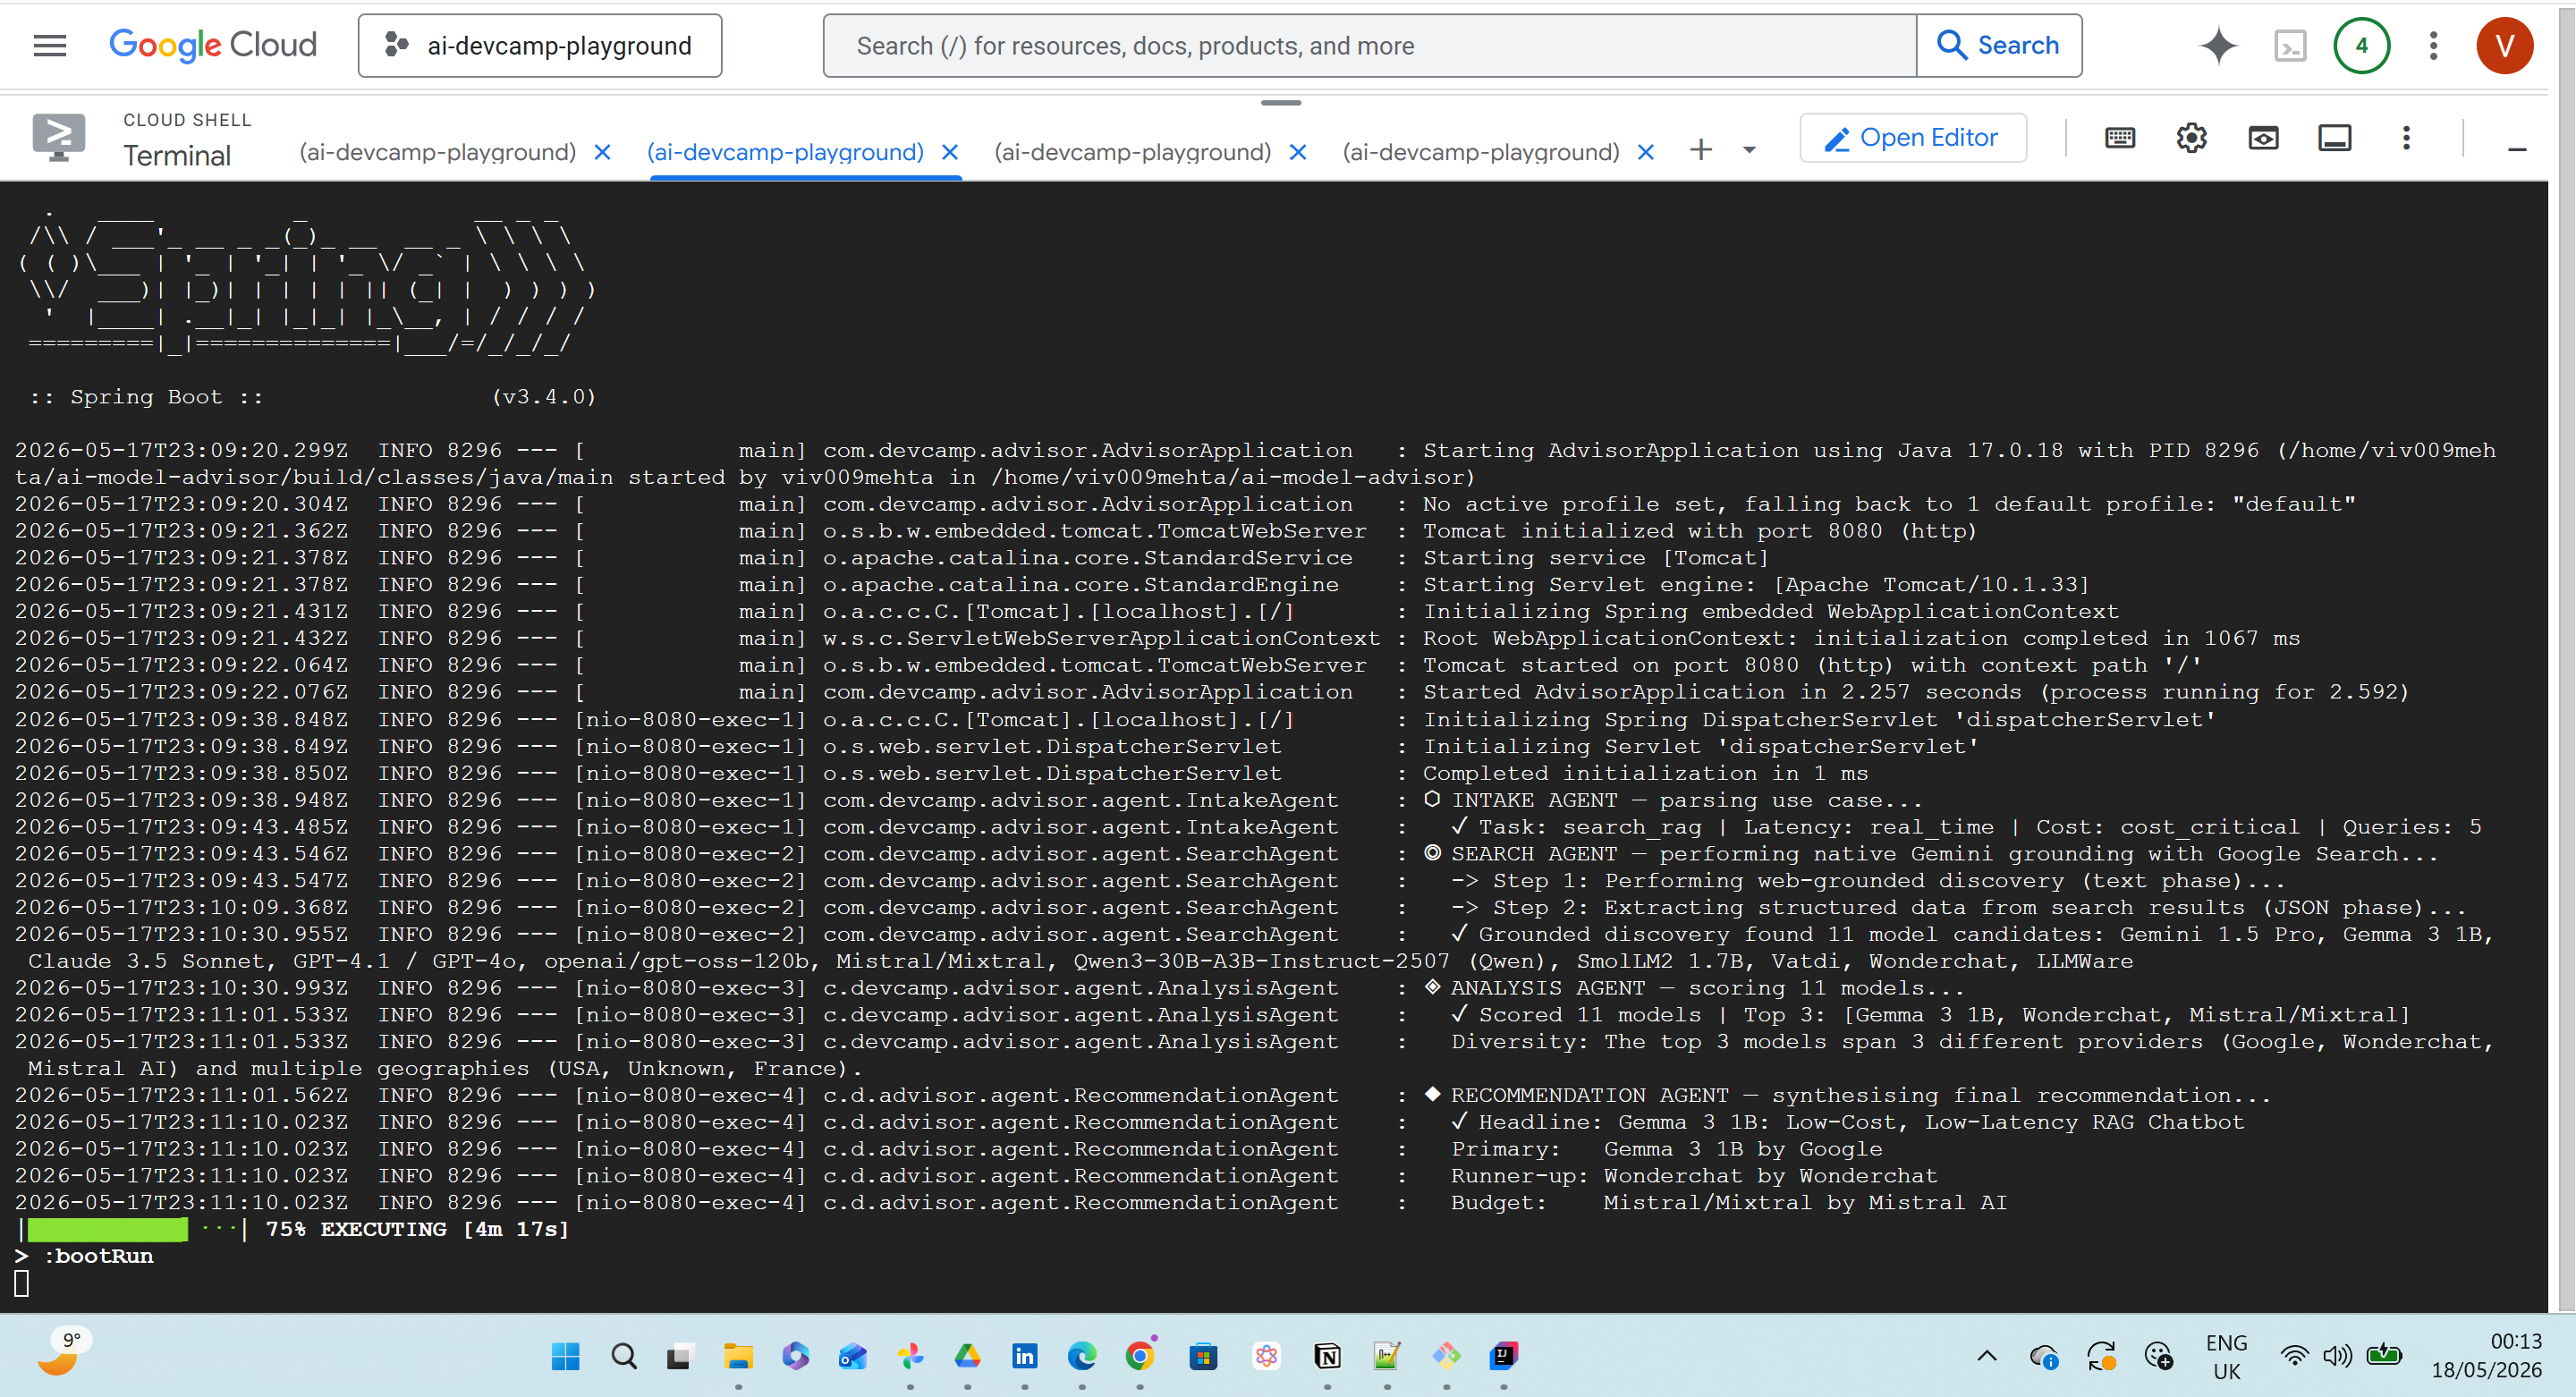Open Notion from taskbar
The image size is (2576, 1397).
tap(1327, 1356)
